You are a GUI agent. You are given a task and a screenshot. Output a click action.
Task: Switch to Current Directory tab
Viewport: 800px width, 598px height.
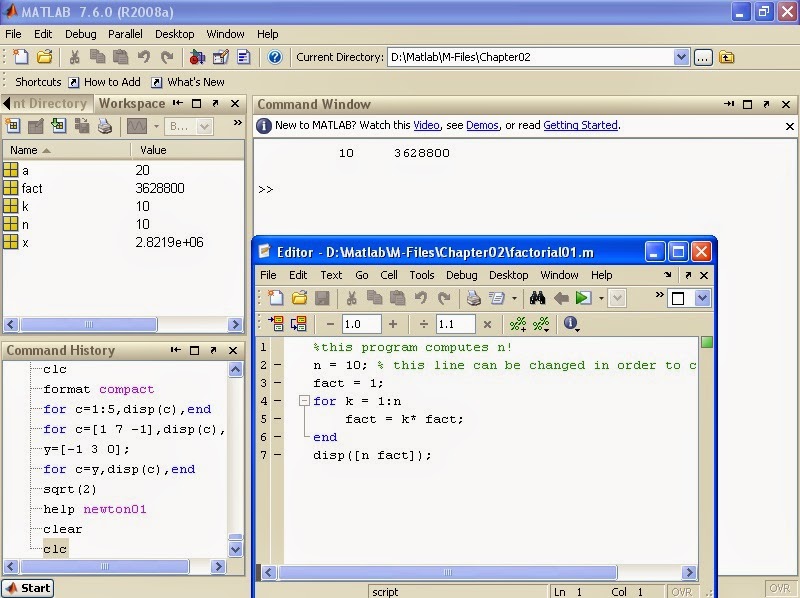pos(49,104)
